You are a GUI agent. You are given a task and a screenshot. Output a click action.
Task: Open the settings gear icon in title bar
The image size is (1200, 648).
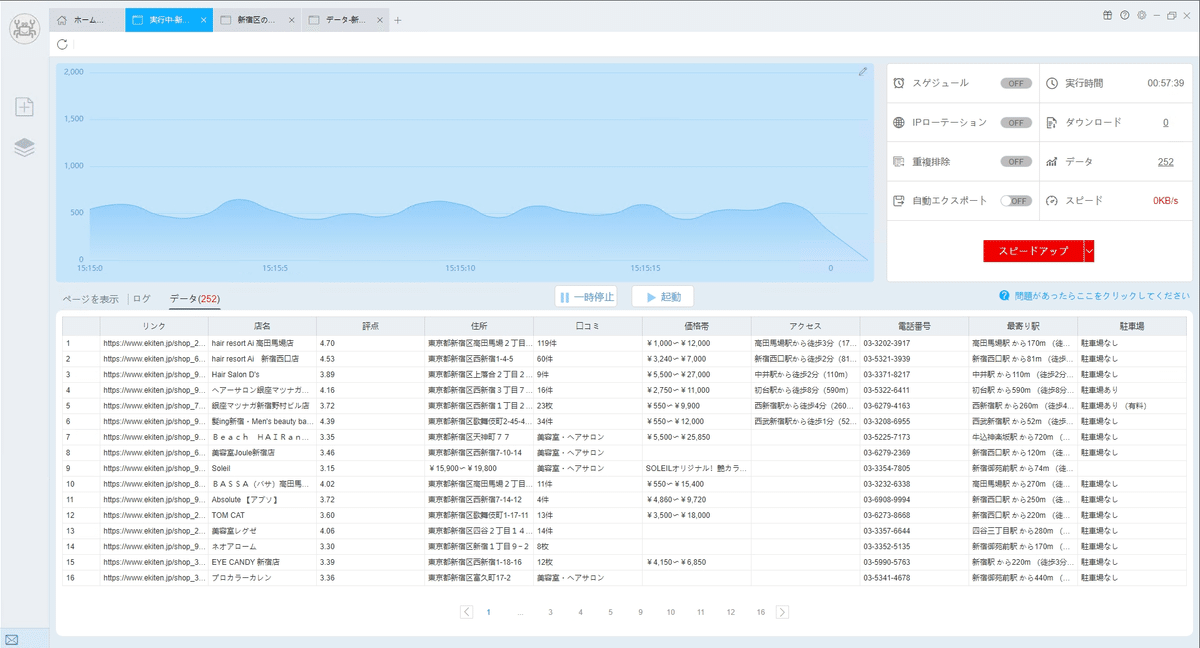click(x=1141, y=15)
